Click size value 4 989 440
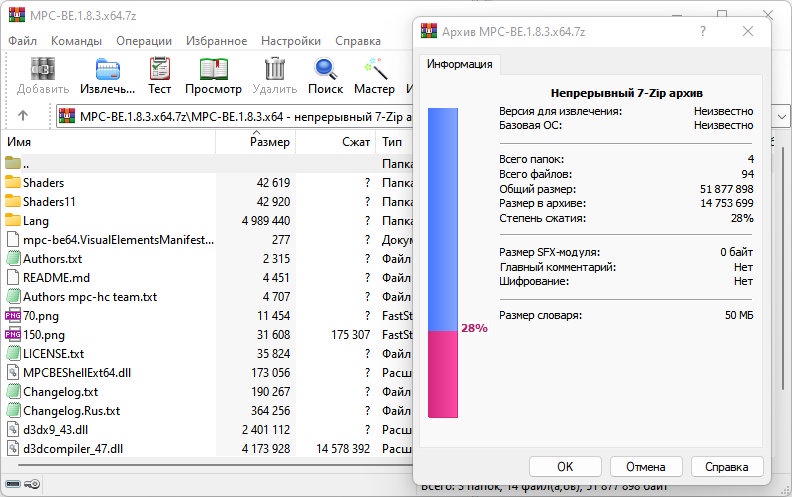Image resolution: width=792 pixels, height=497 pixels. point(266,221)
